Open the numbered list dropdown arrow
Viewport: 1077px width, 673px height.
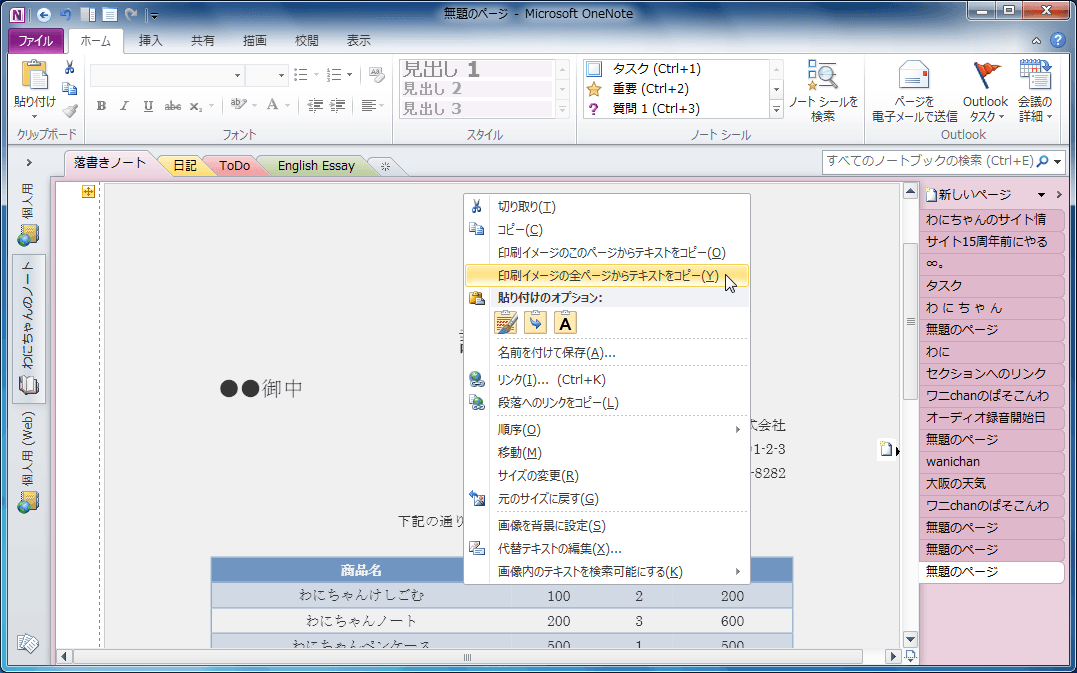[350, 74]
